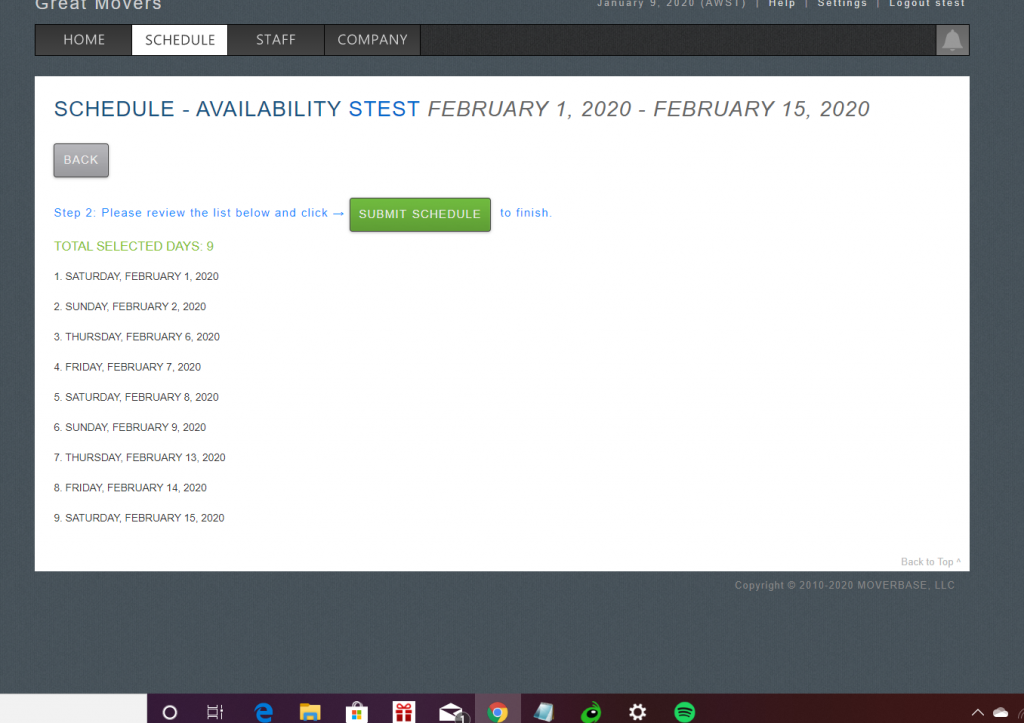Show hidden system tray icons
Viewport: 1024px width, 723px height.
[977, 713]
